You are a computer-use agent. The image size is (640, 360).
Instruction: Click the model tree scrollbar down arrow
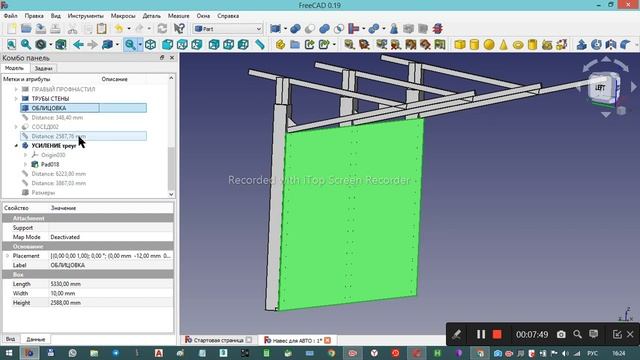(x=171, y=194)
